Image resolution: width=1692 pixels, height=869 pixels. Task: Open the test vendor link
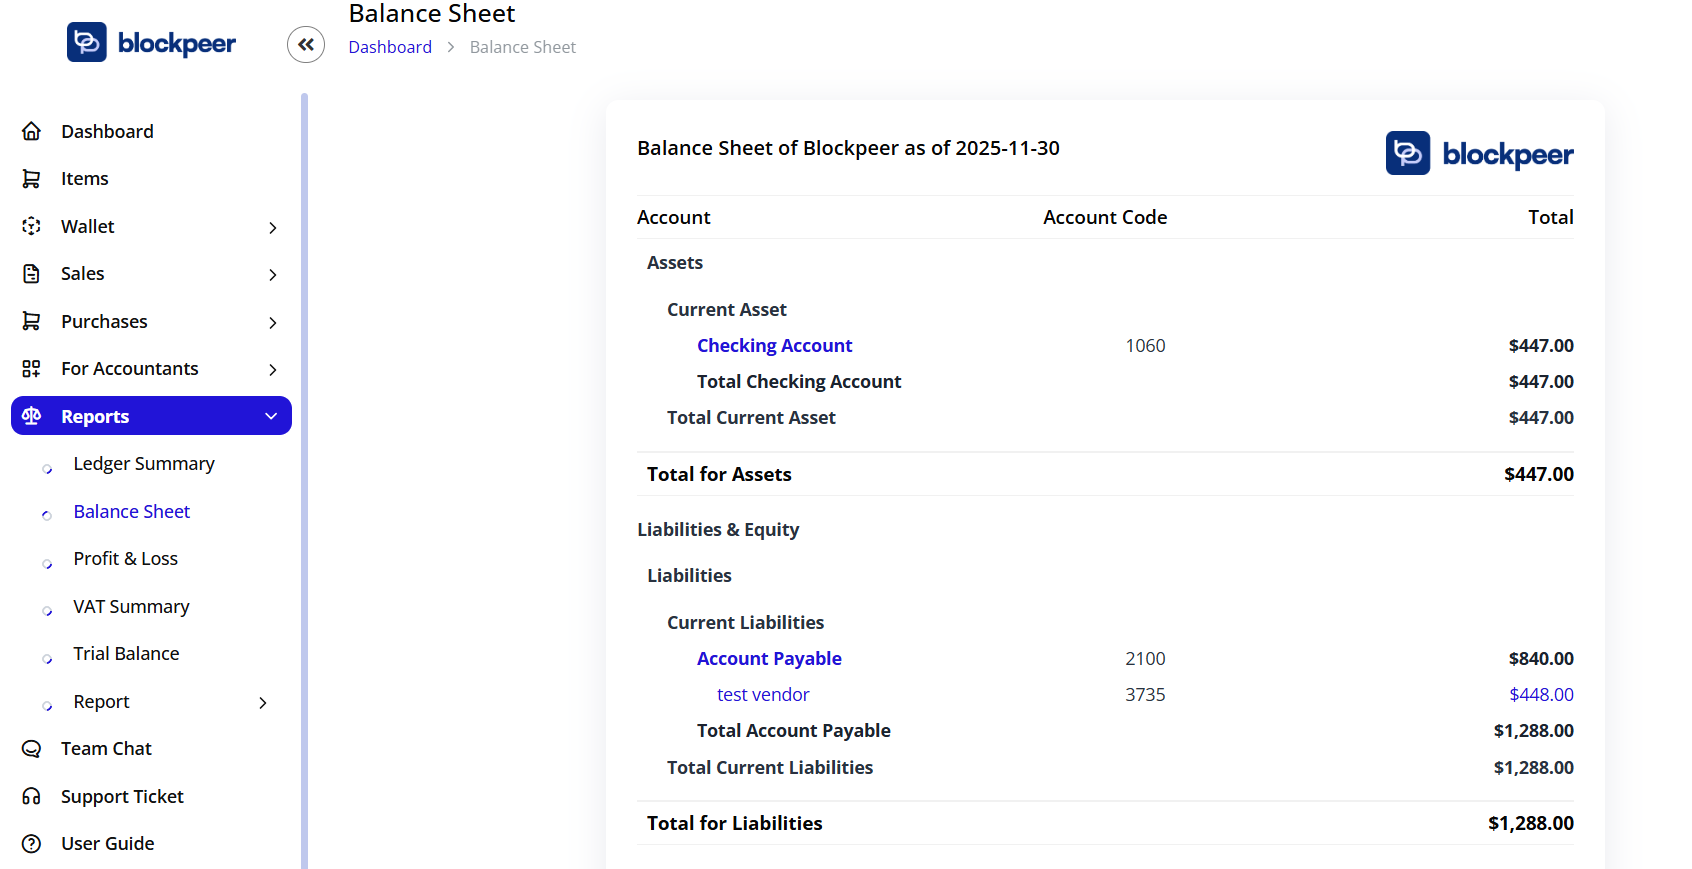763,695
